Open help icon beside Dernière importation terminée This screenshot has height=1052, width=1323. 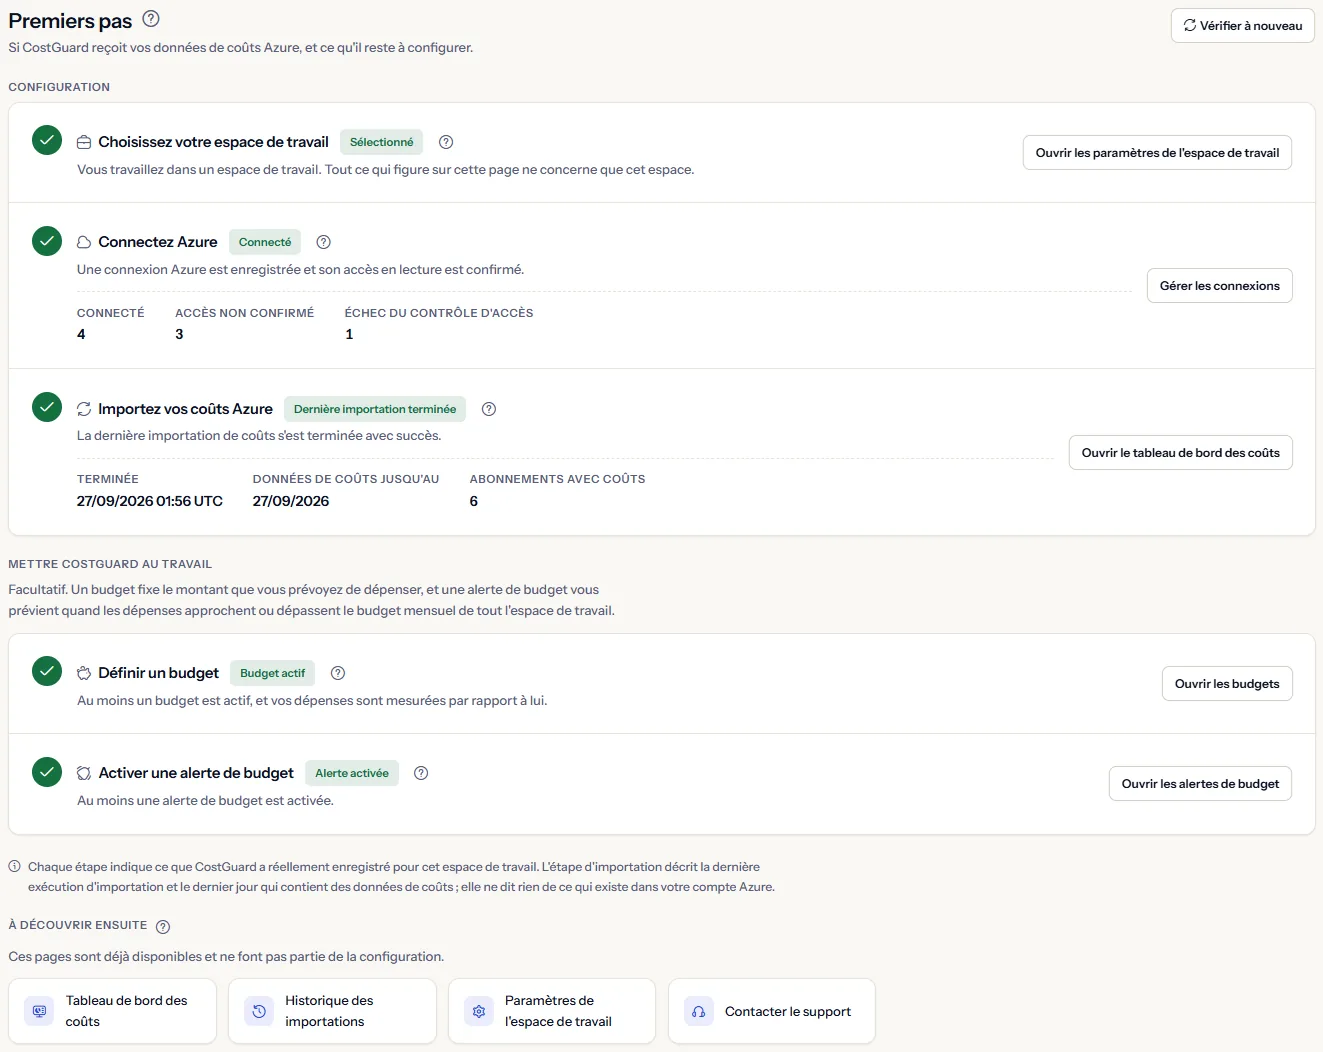pos(489,409)
